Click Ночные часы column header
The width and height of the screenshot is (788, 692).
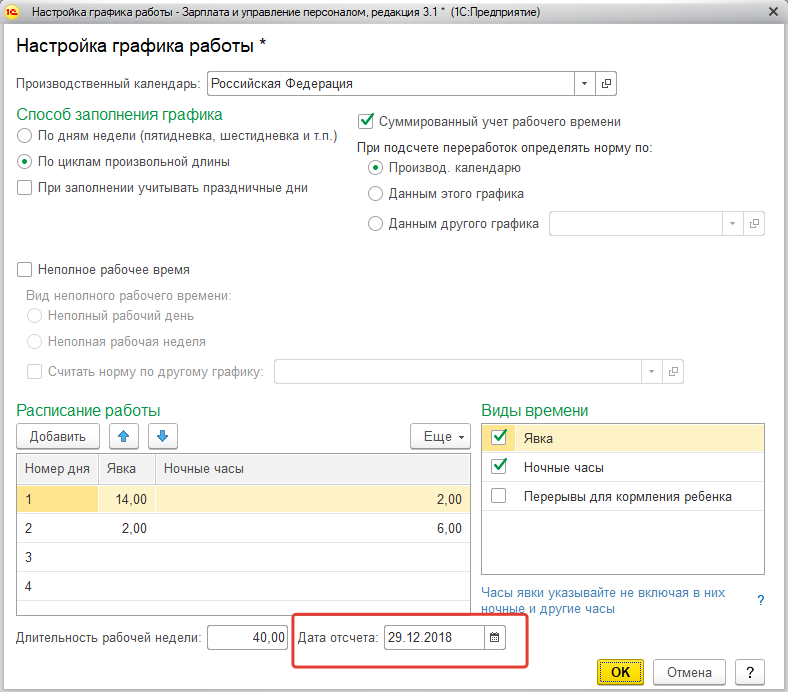tap(313, 469)
